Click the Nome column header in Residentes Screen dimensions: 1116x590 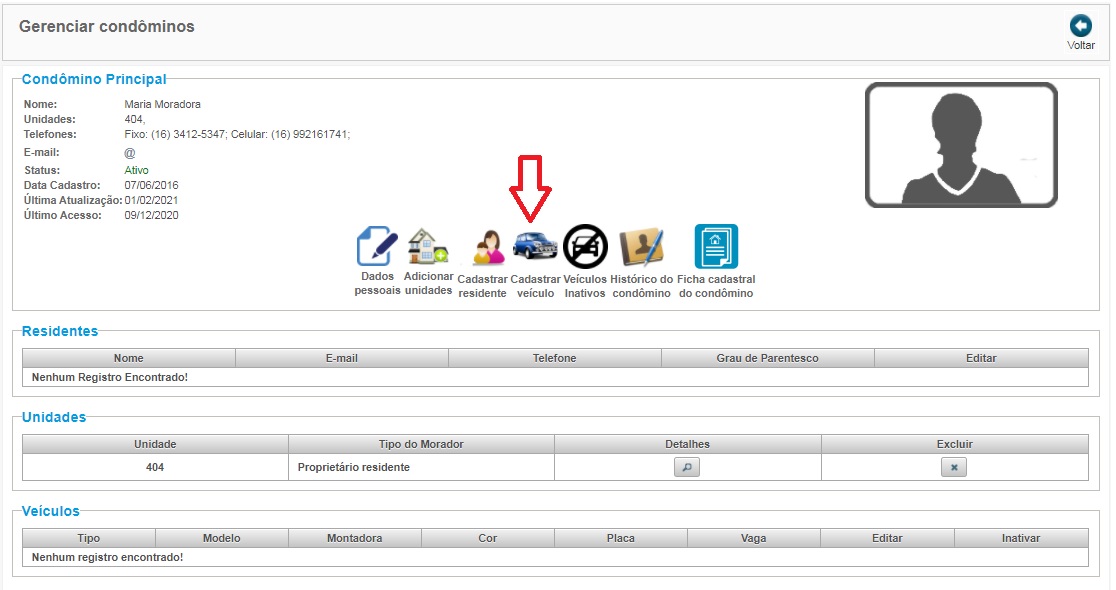tap(129, 358)
